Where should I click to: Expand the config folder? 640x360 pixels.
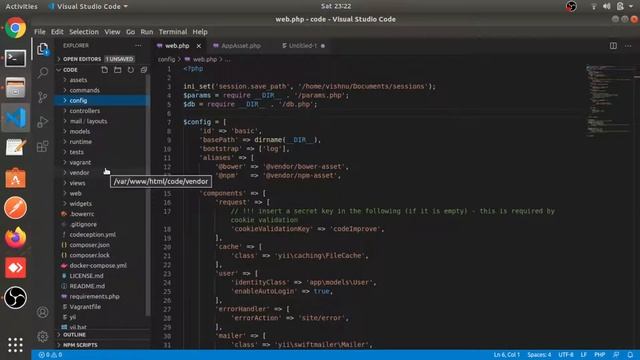(x=78, y=100)
